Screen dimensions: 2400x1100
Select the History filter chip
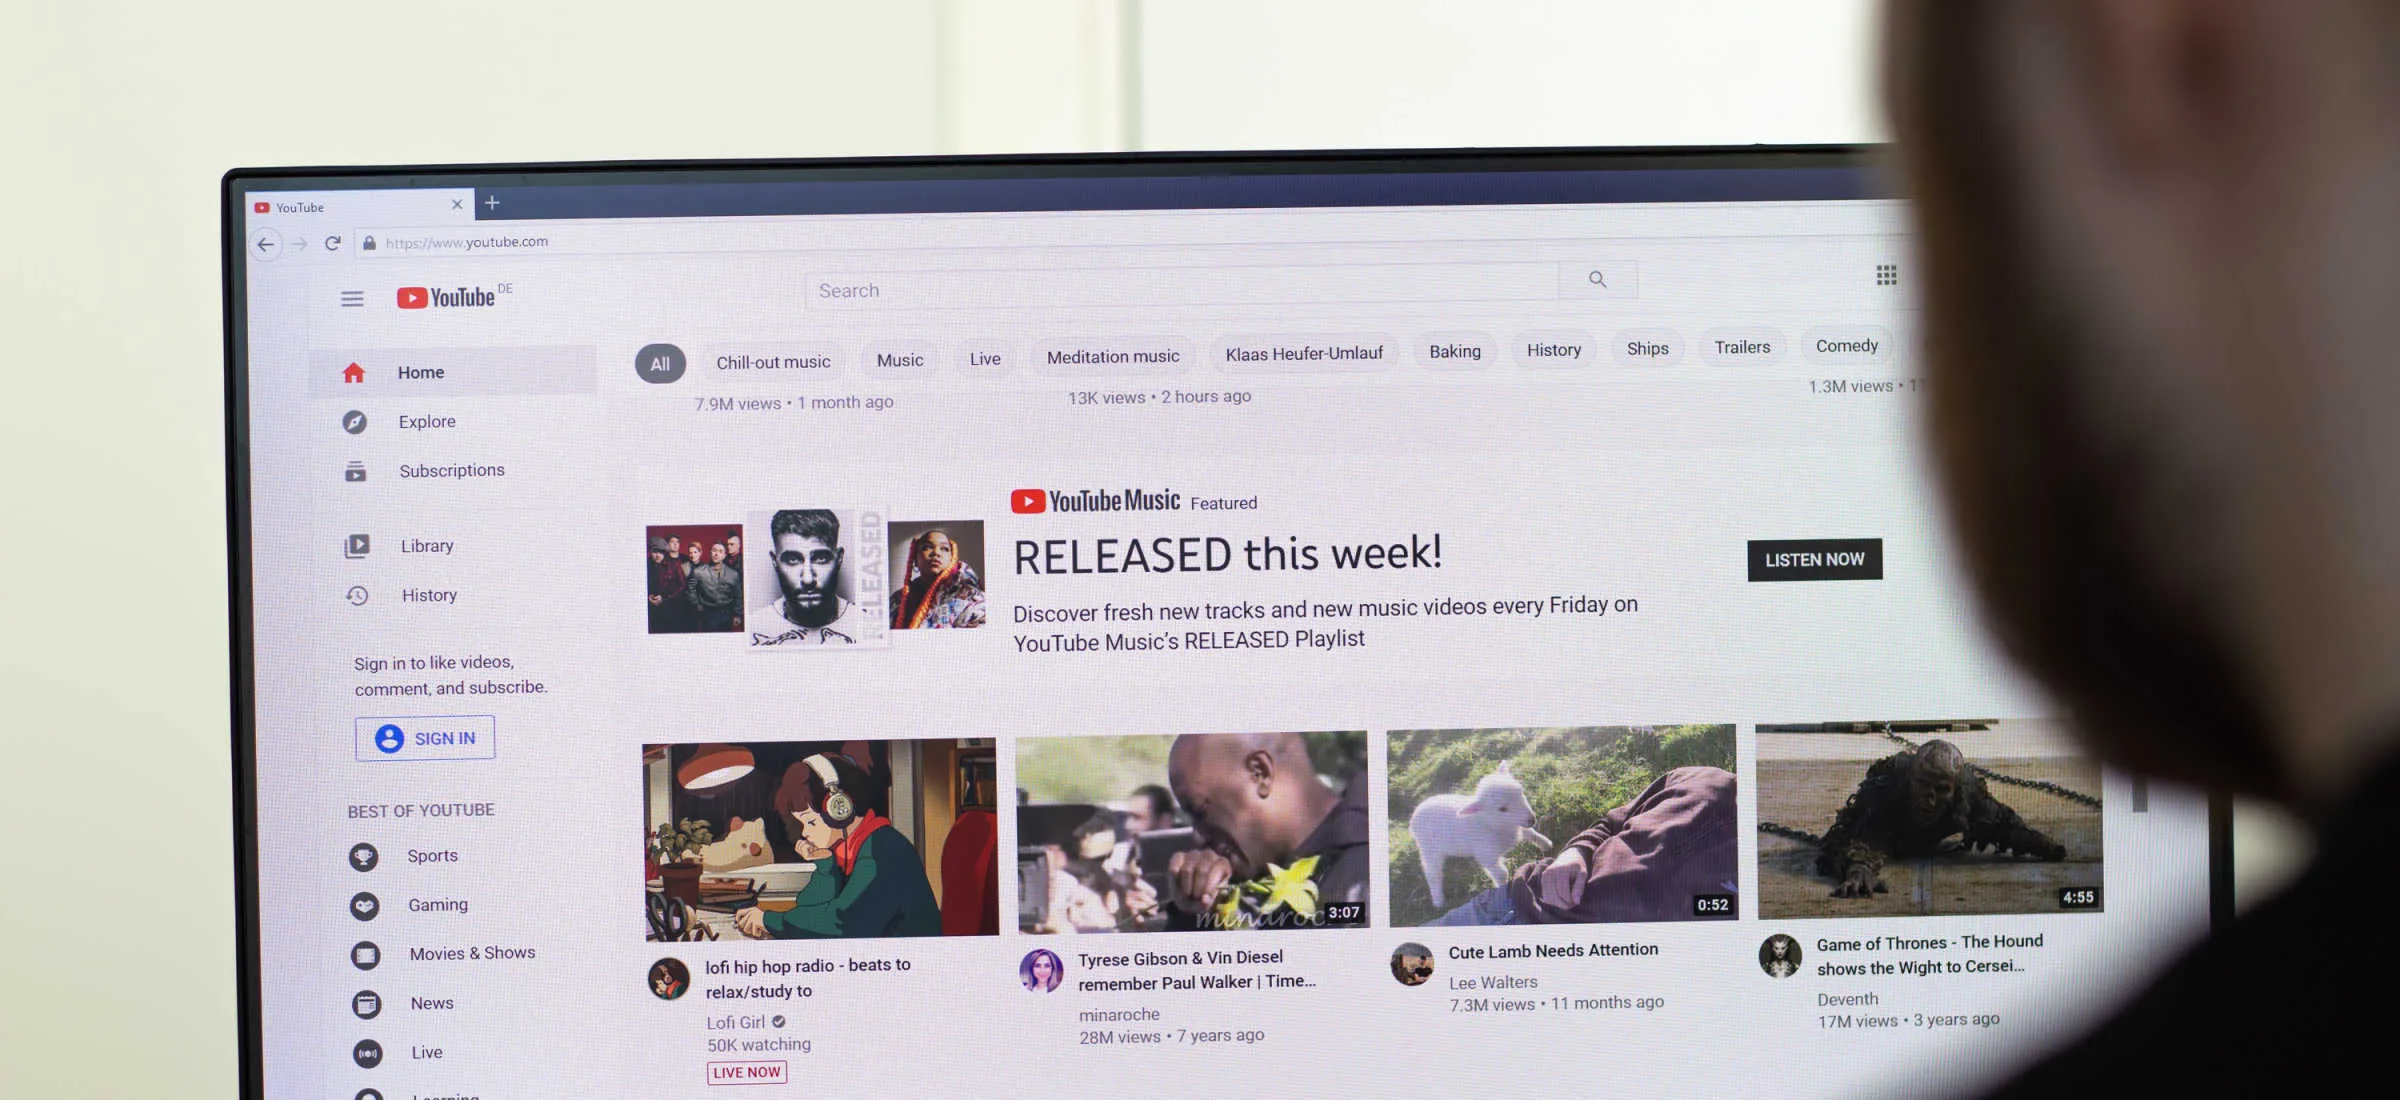1554,349
